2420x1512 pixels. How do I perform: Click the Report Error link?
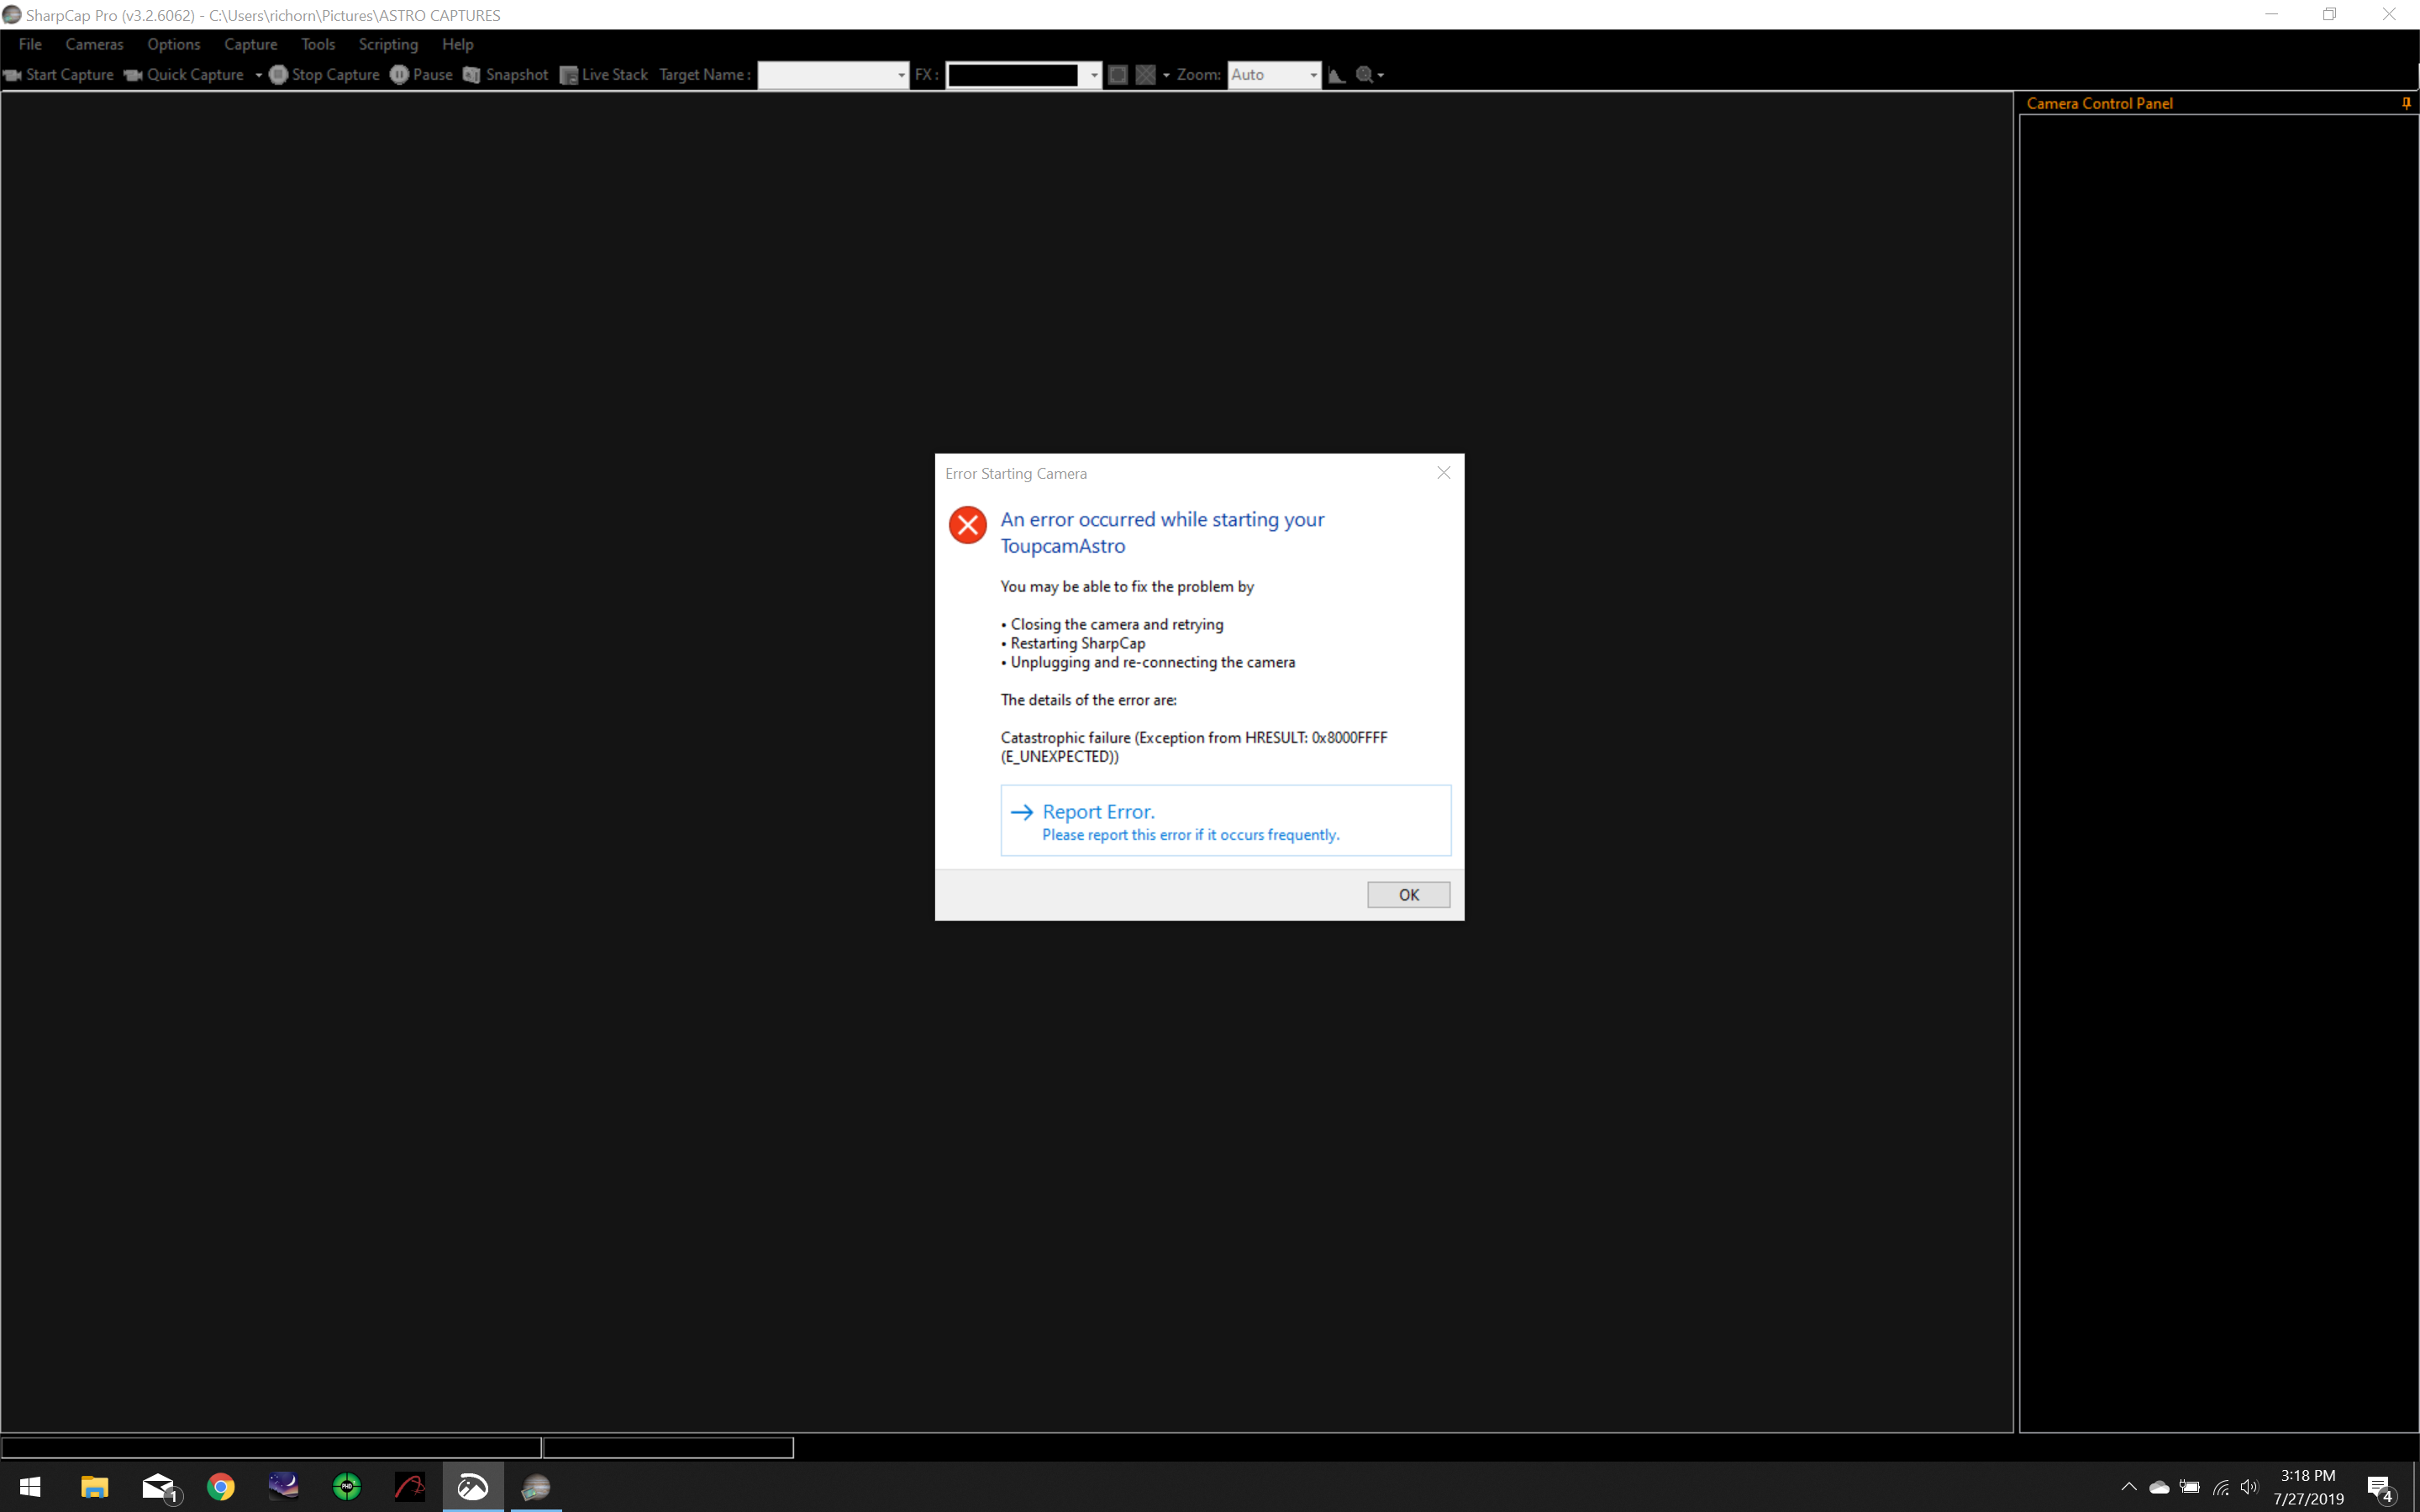(x=1225, y=820)
